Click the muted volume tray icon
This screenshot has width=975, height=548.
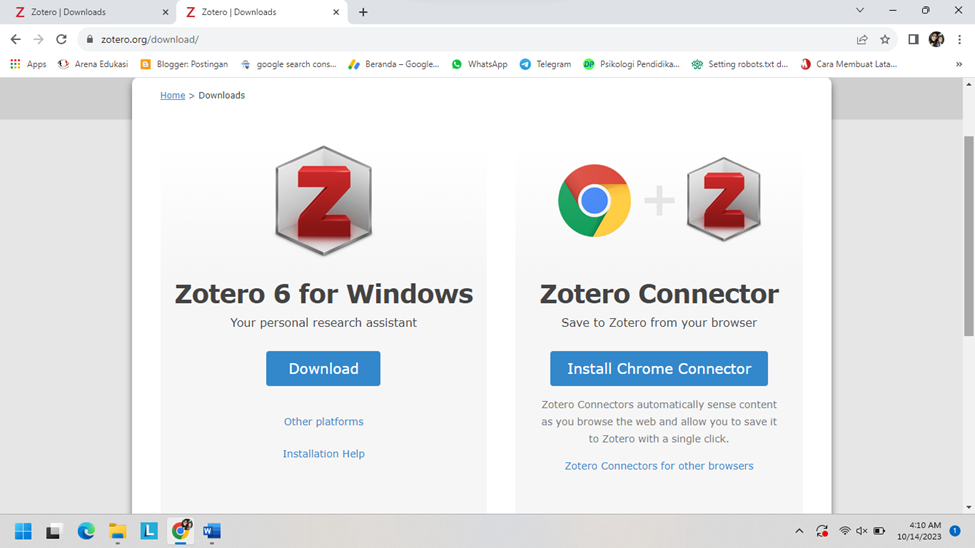pyautogui.click(x=862, y=531)
